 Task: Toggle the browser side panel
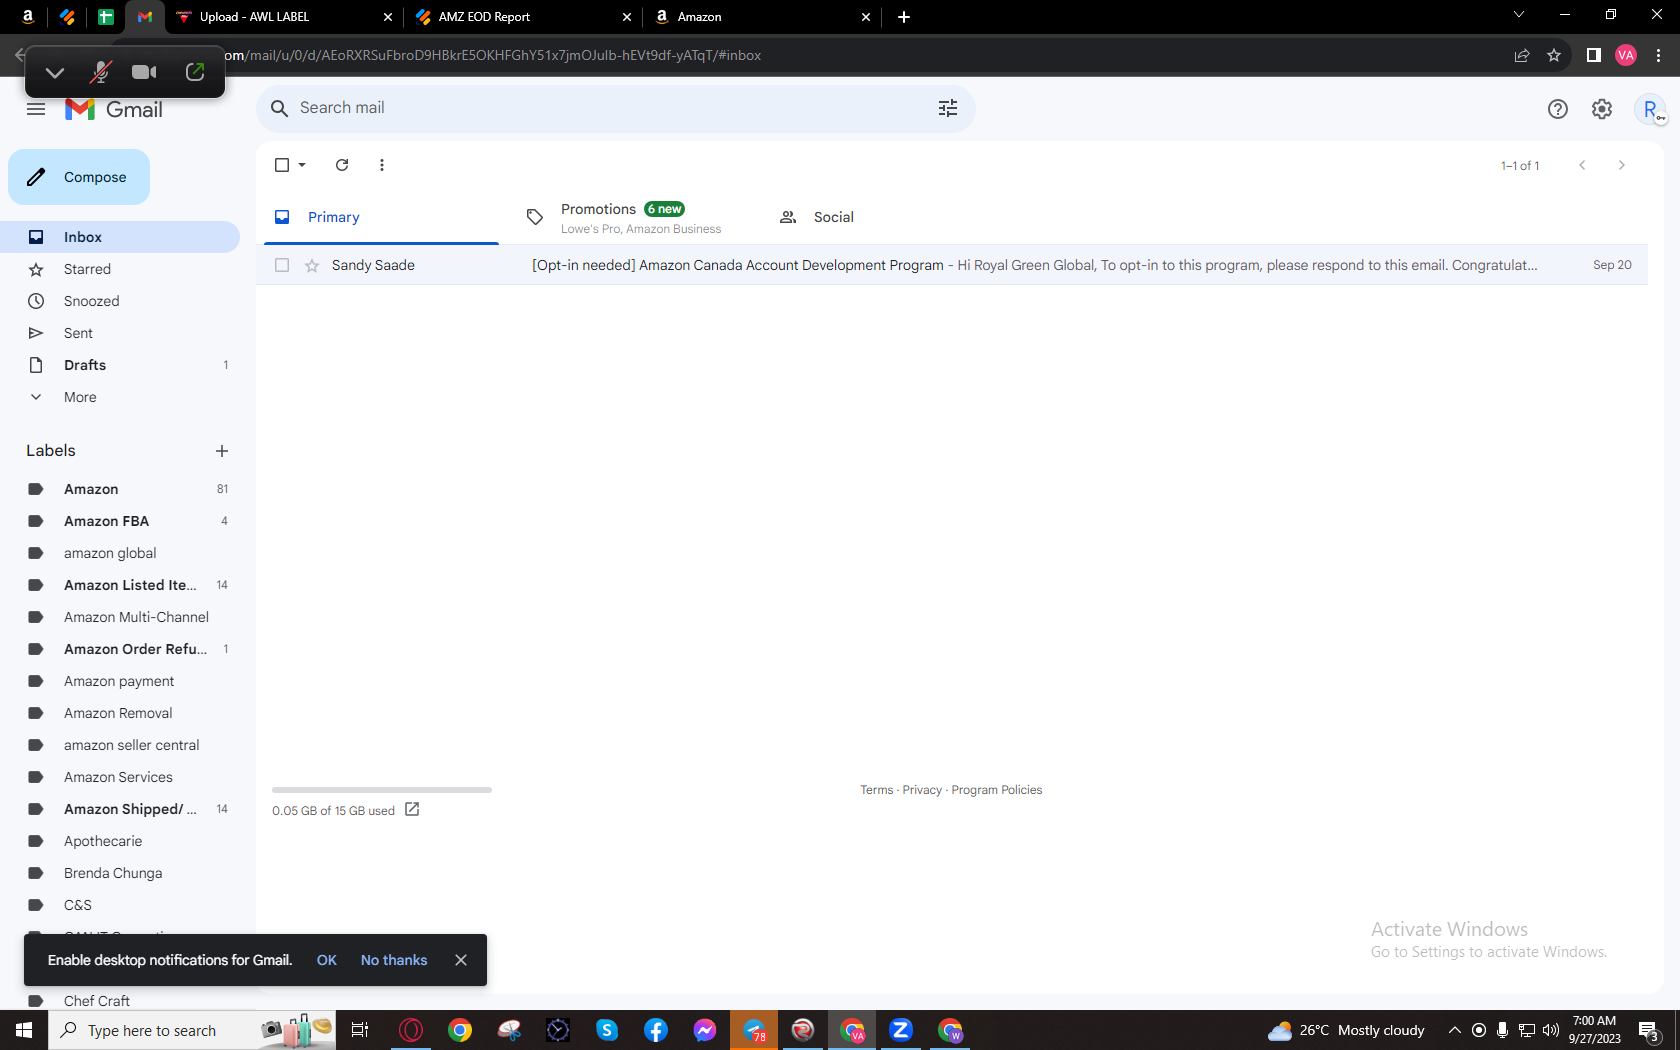point(1594,55)
